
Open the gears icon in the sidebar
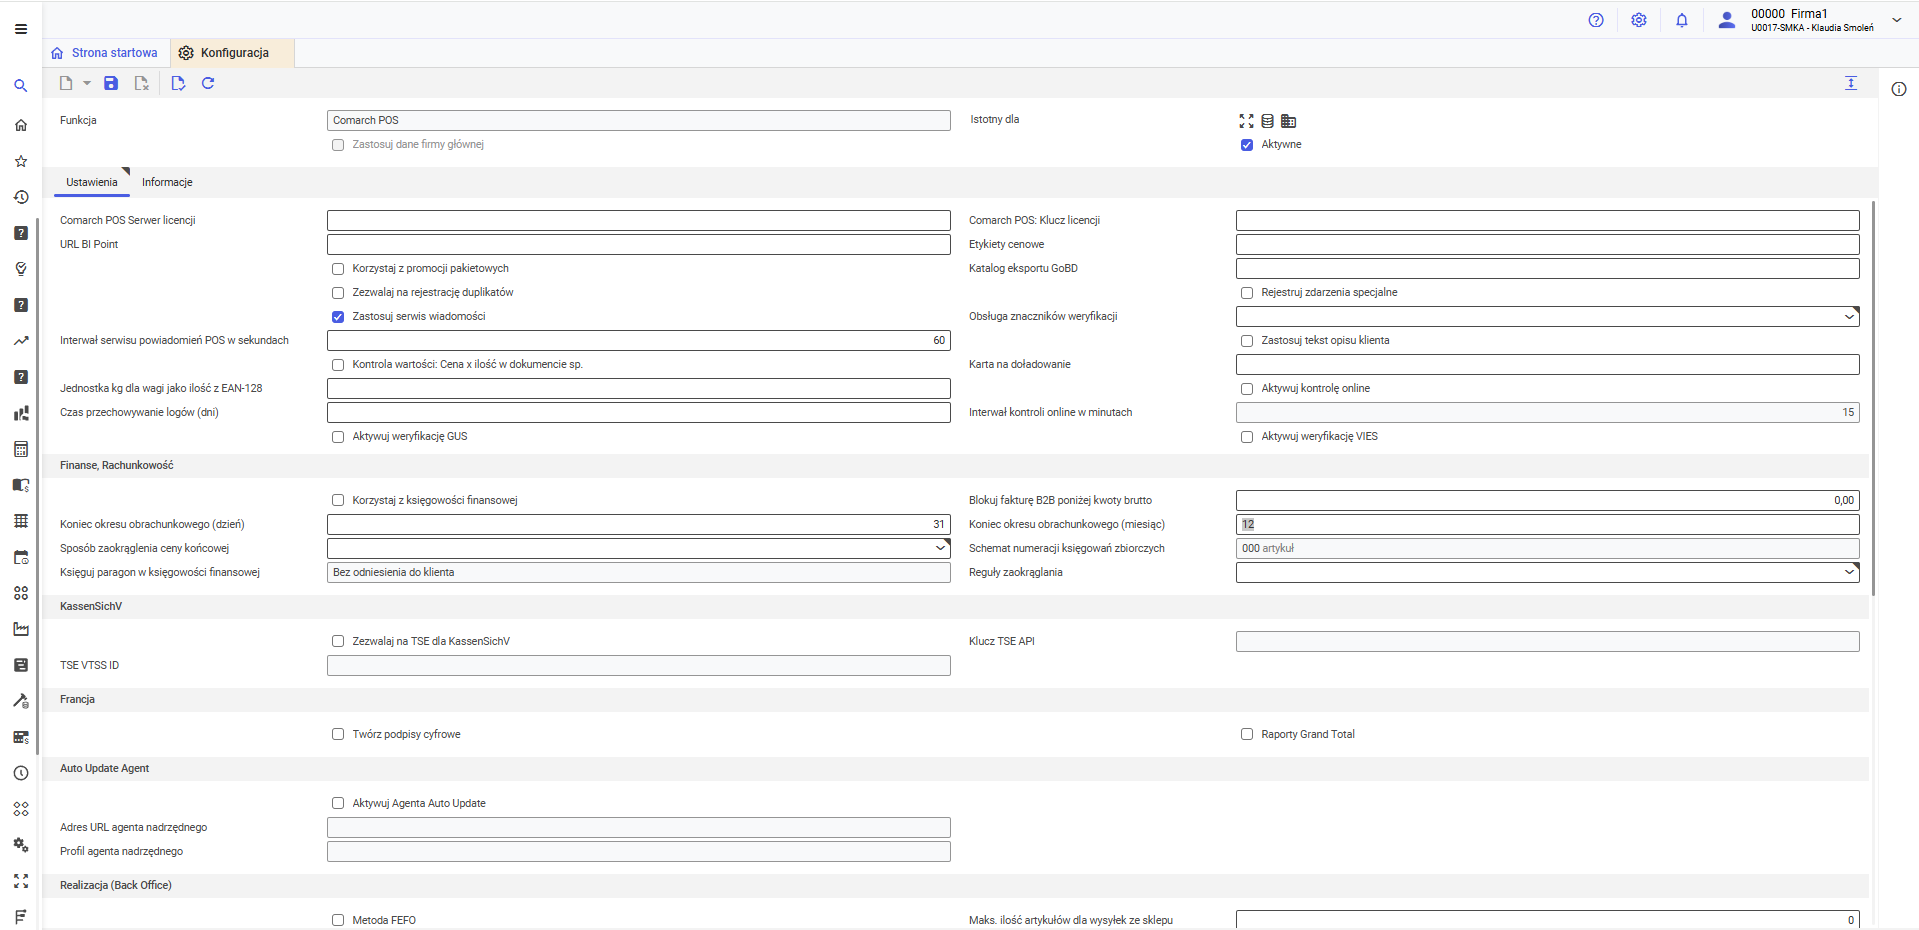click(21, 845)
